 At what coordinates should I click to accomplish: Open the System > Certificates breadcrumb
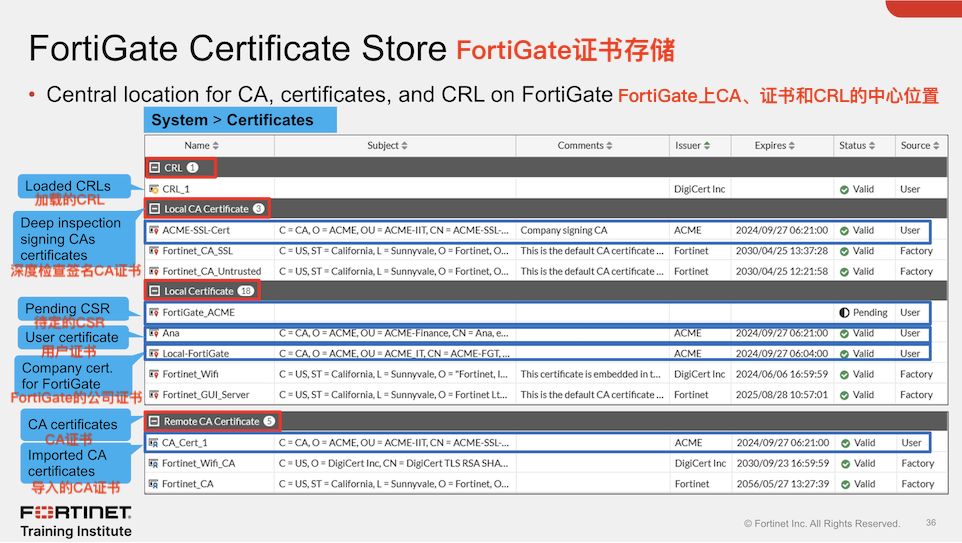(x=240, y=120)
